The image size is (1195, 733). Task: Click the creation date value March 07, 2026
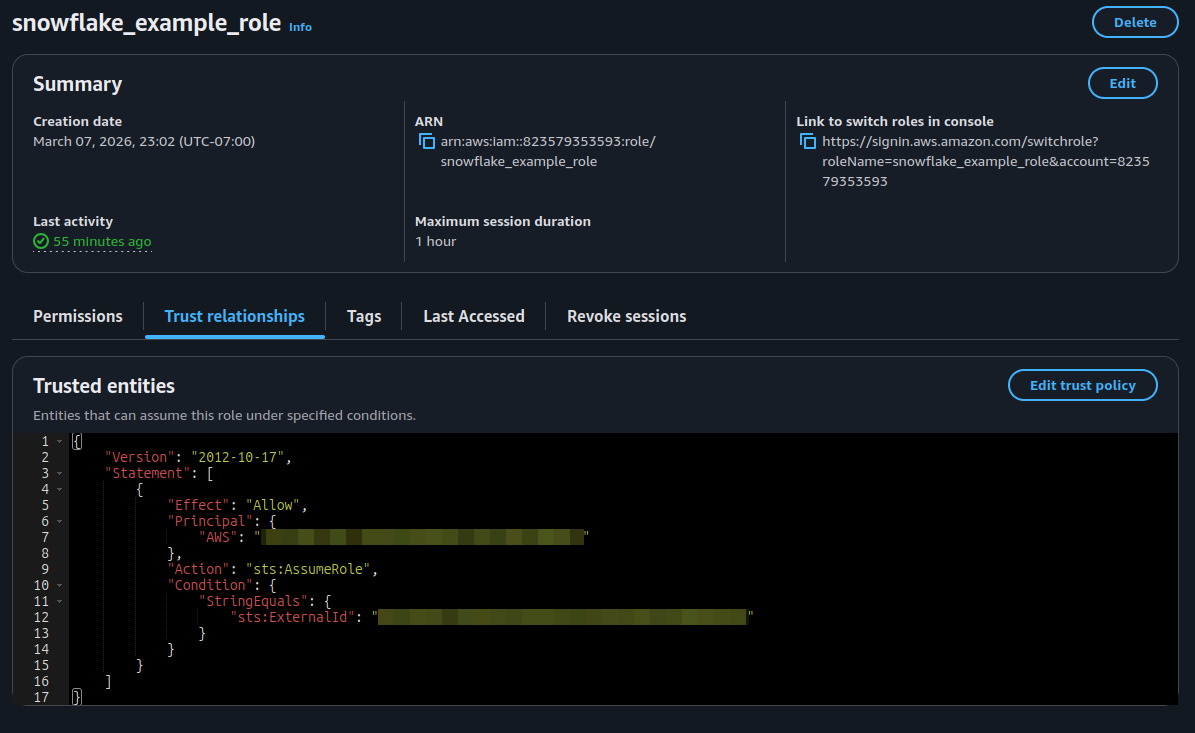[x=144, y=141]
